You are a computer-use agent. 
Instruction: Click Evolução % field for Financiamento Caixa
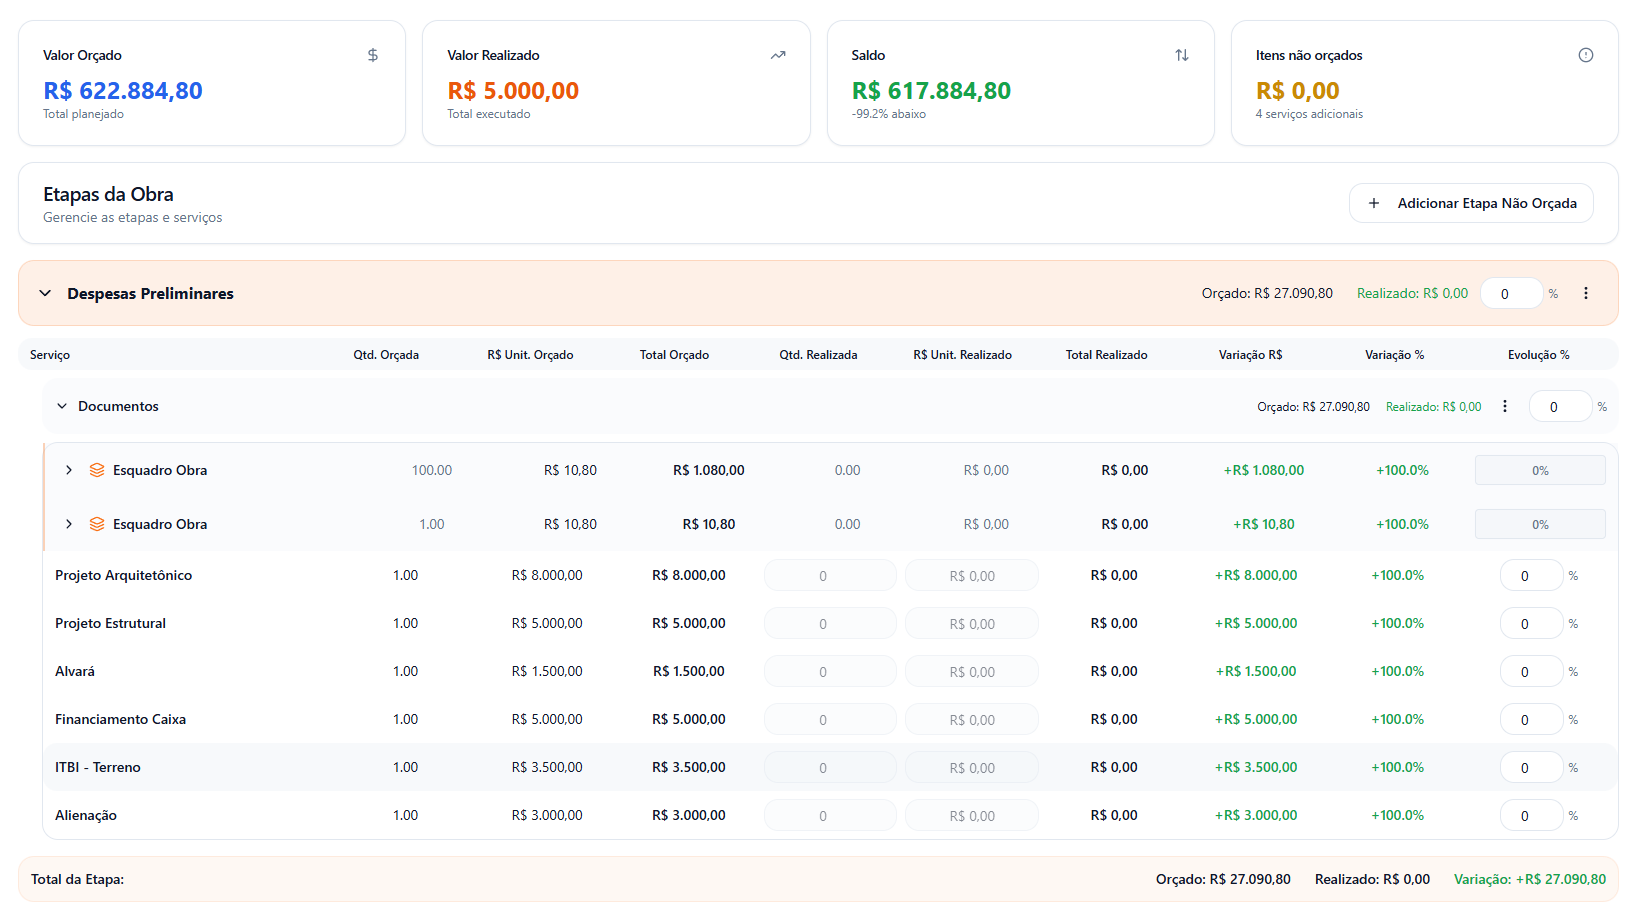(1530, 719)
